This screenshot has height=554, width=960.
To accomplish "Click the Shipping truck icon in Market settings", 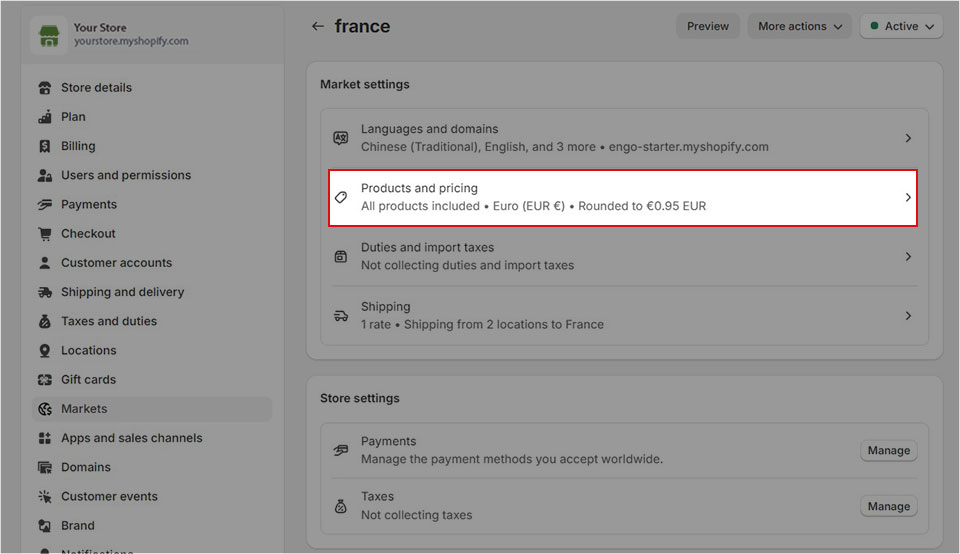I will (341, 316).
